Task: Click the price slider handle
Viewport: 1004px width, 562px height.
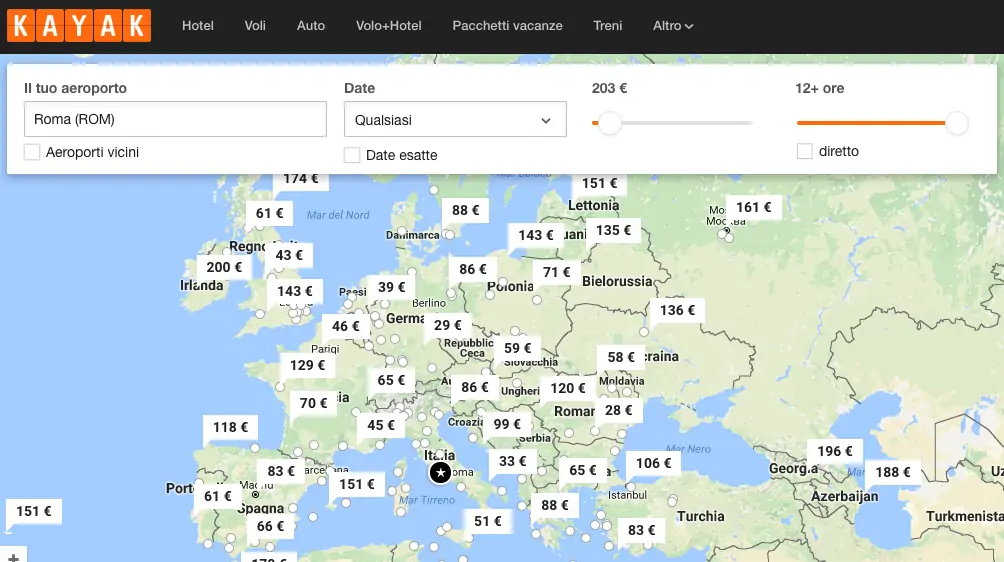Action: (x=610, y=123)
